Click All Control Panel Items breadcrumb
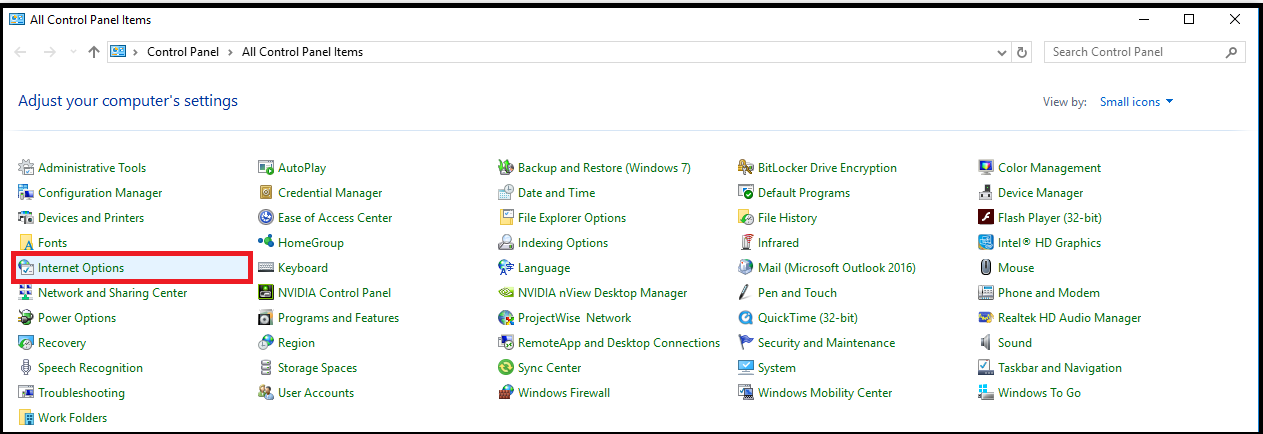This screenshot has width=1263, height=434. coord(302,52)
